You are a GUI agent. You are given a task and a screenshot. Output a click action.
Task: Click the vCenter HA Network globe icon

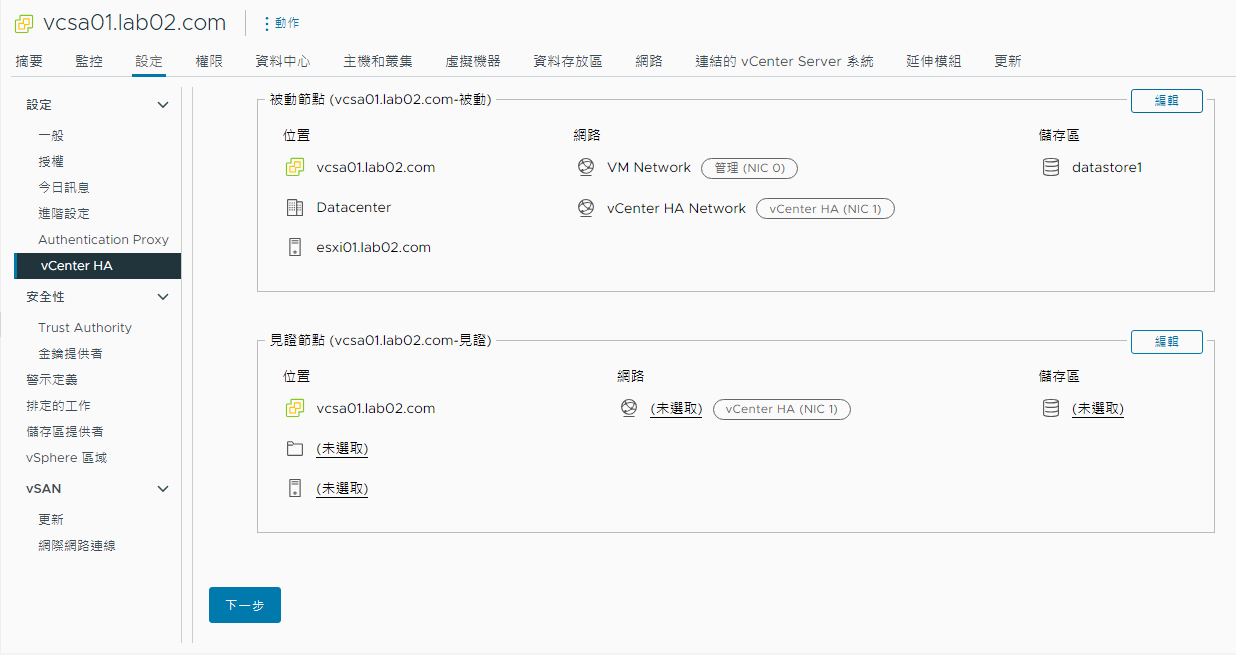pyautogui.click(x=586, y=208)
